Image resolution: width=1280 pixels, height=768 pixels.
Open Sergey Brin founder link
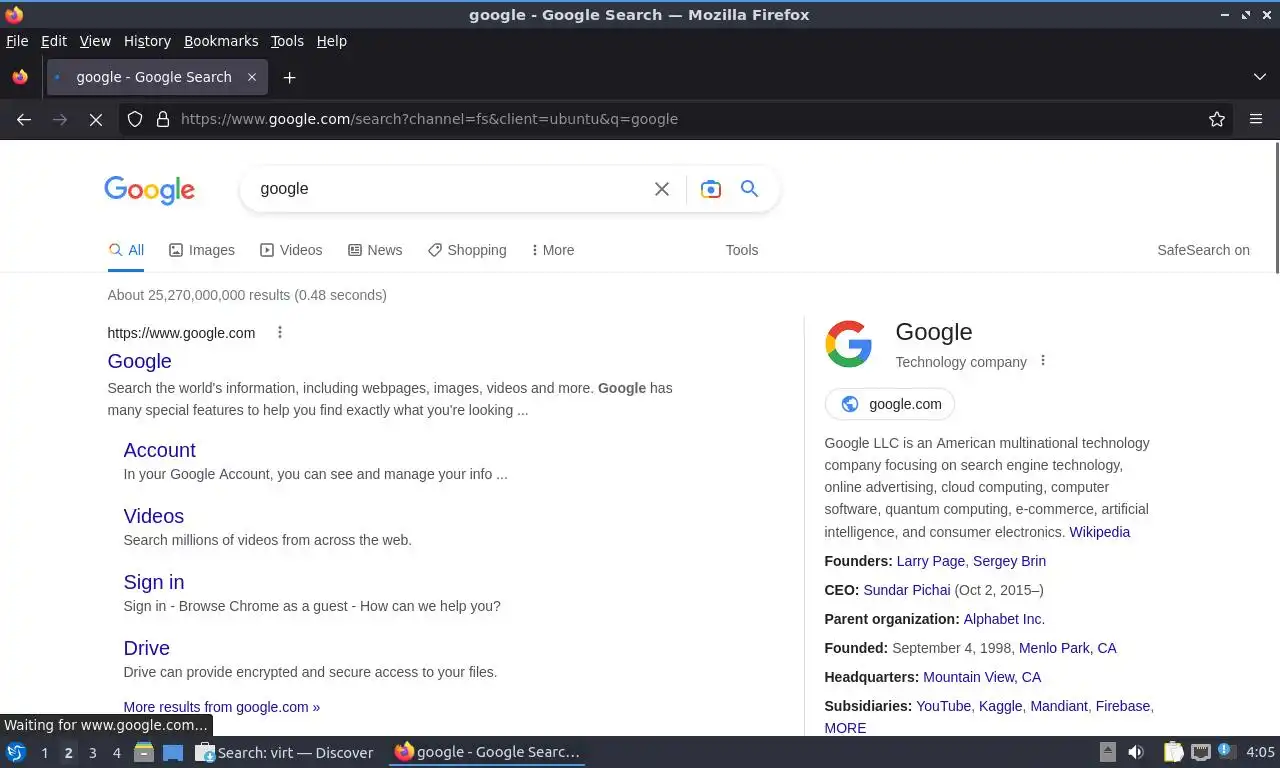coord(1009,561)
